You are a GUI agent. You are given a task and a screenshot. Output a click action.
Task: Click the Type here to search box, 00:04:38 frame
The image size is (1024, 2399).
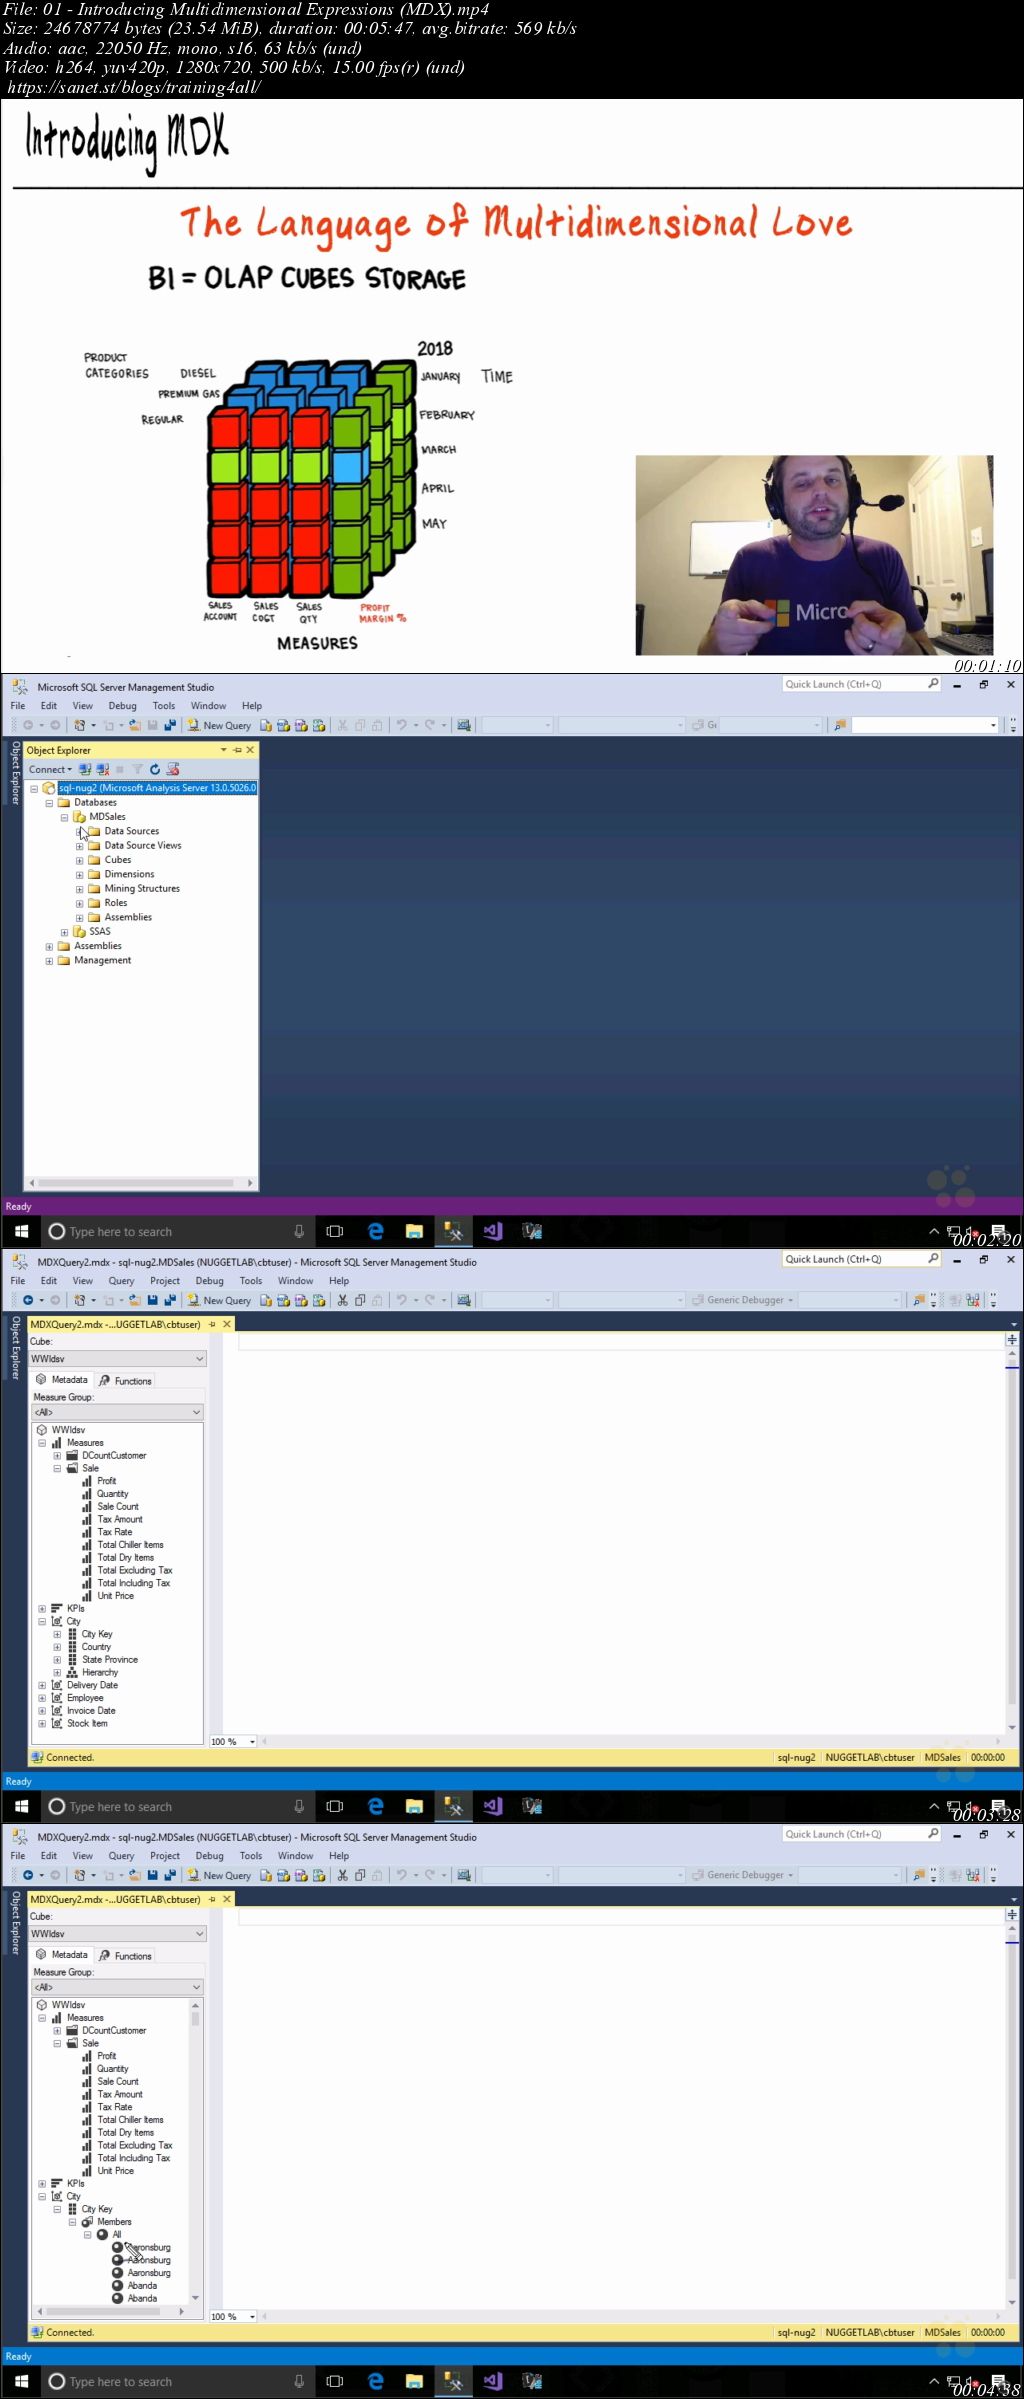pyautogui.click(x=175, y=2381)
